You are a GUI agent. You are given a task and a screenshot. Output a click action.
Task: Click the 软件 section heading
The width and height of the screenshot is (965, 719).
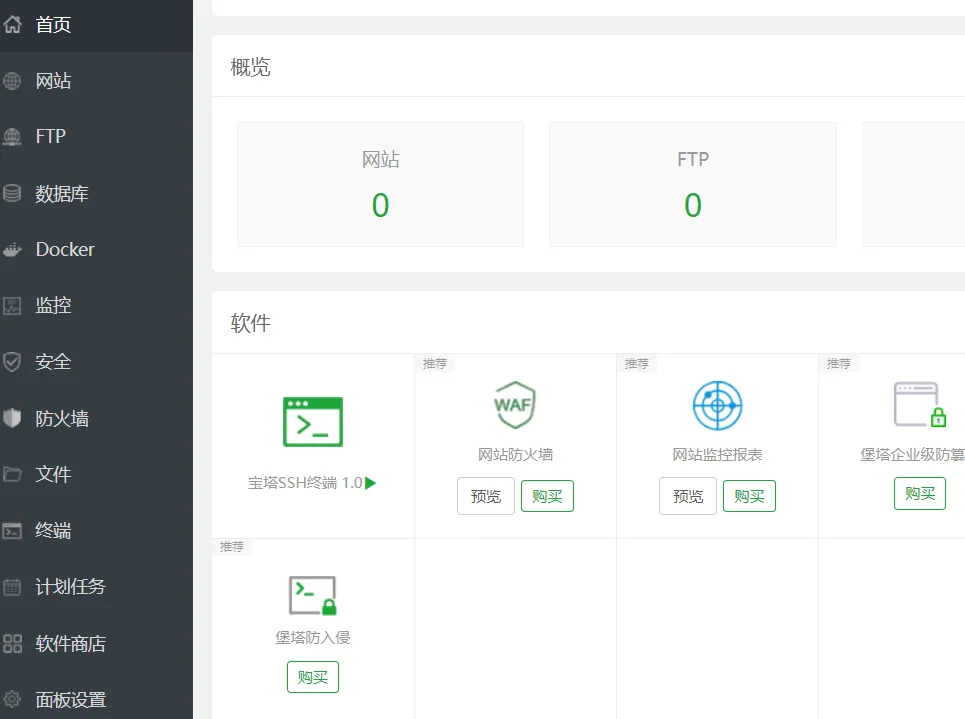point(250,323)
